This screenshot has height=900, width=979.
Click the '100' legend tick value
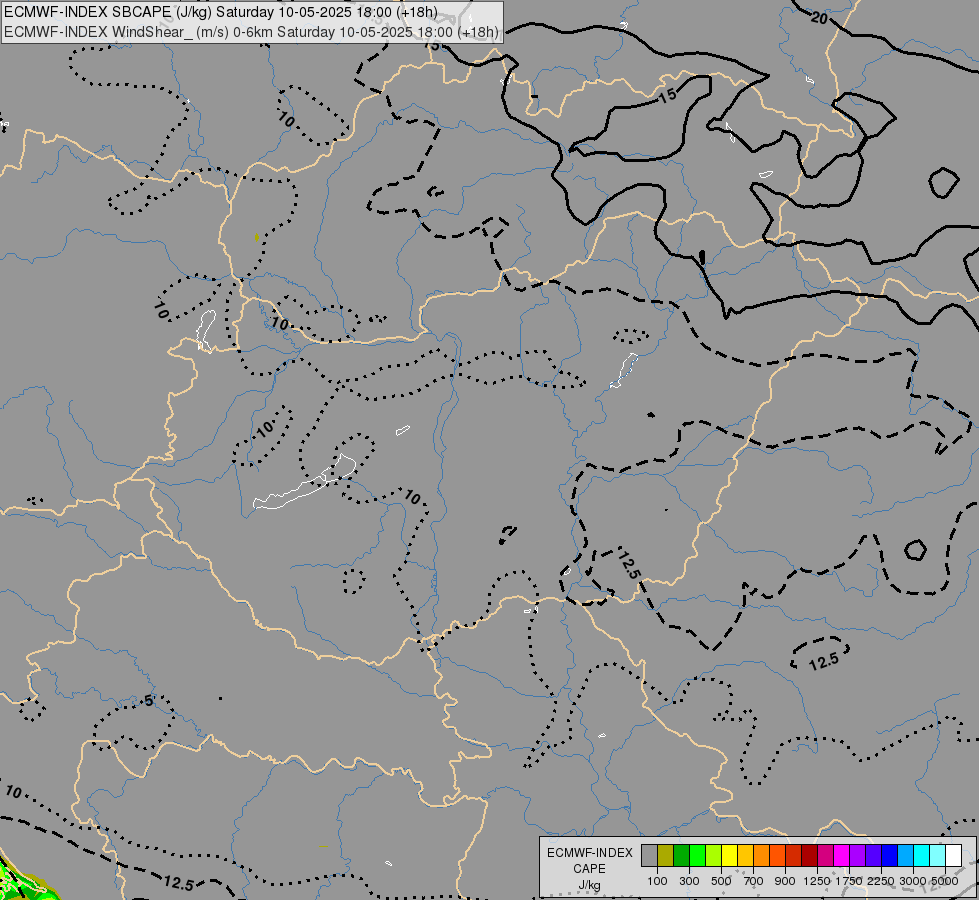[x=657, y=881]
